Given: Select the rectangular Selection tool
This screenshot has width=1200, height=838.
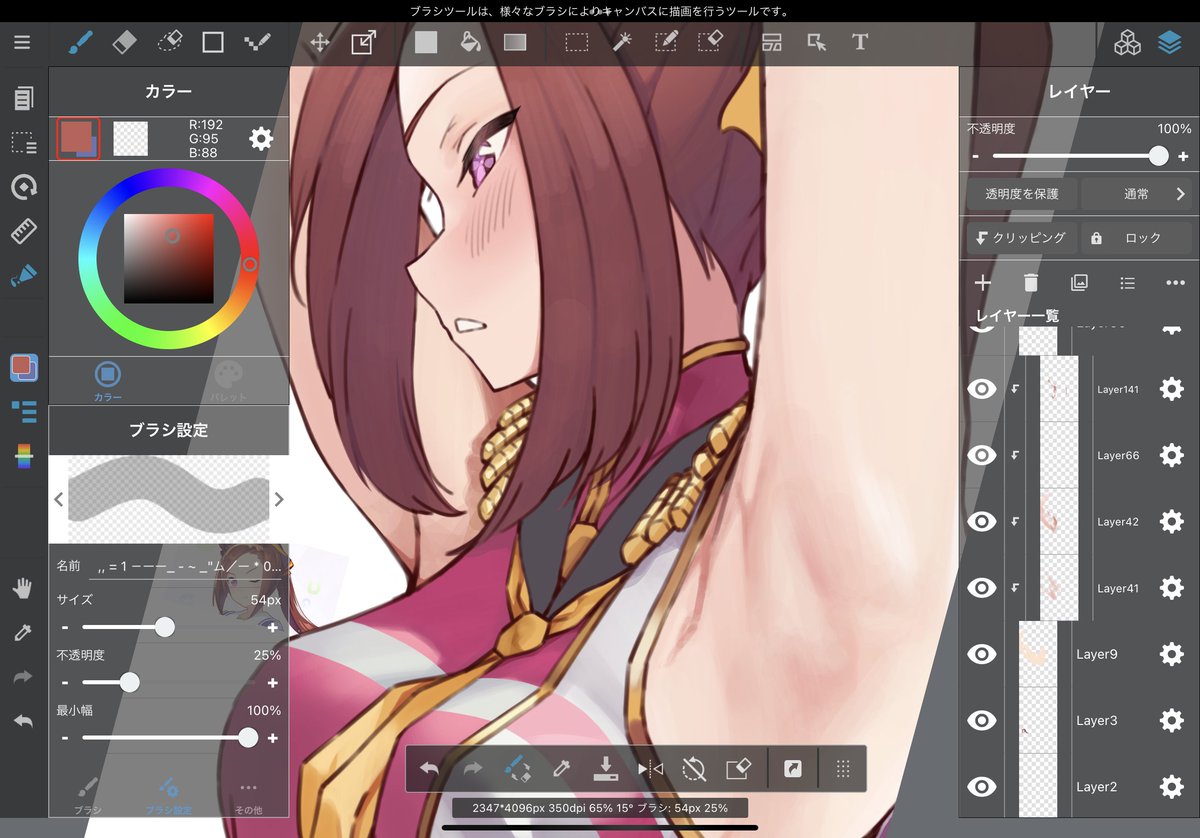Looking at the screenshot, I should (576, 42).
